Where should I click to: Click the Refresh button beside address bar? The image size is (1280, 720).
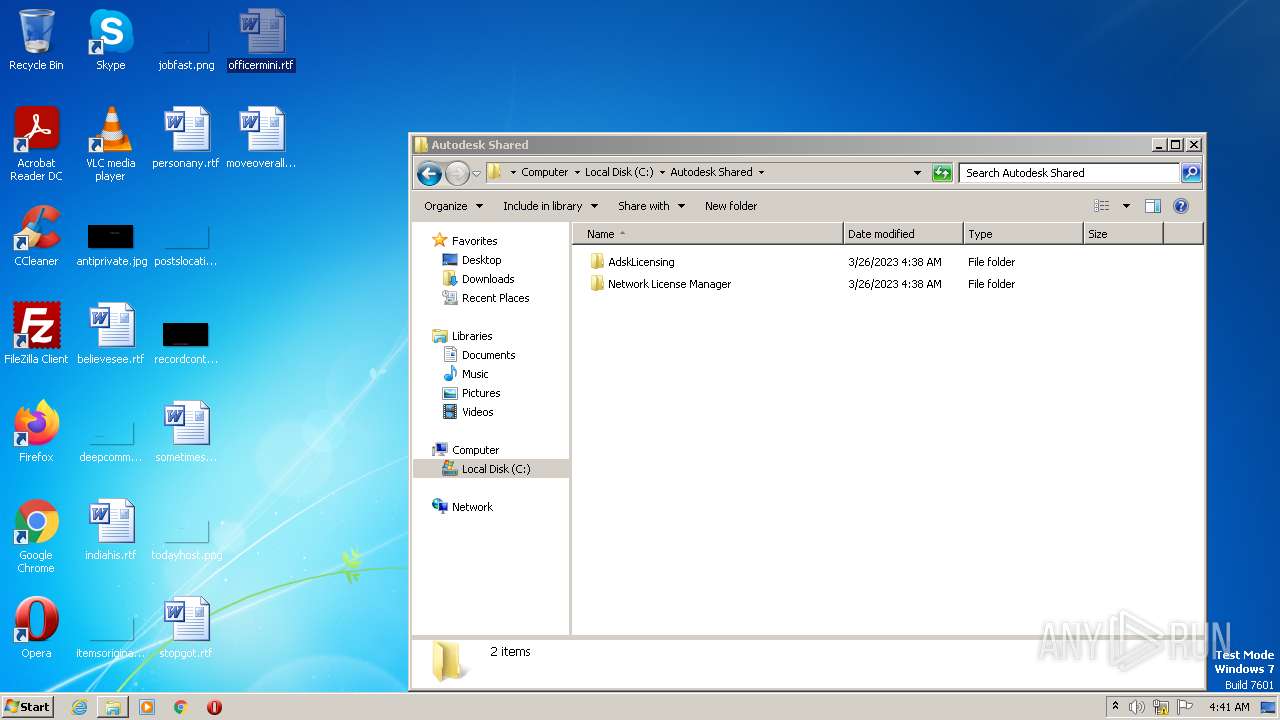(942, 173)
